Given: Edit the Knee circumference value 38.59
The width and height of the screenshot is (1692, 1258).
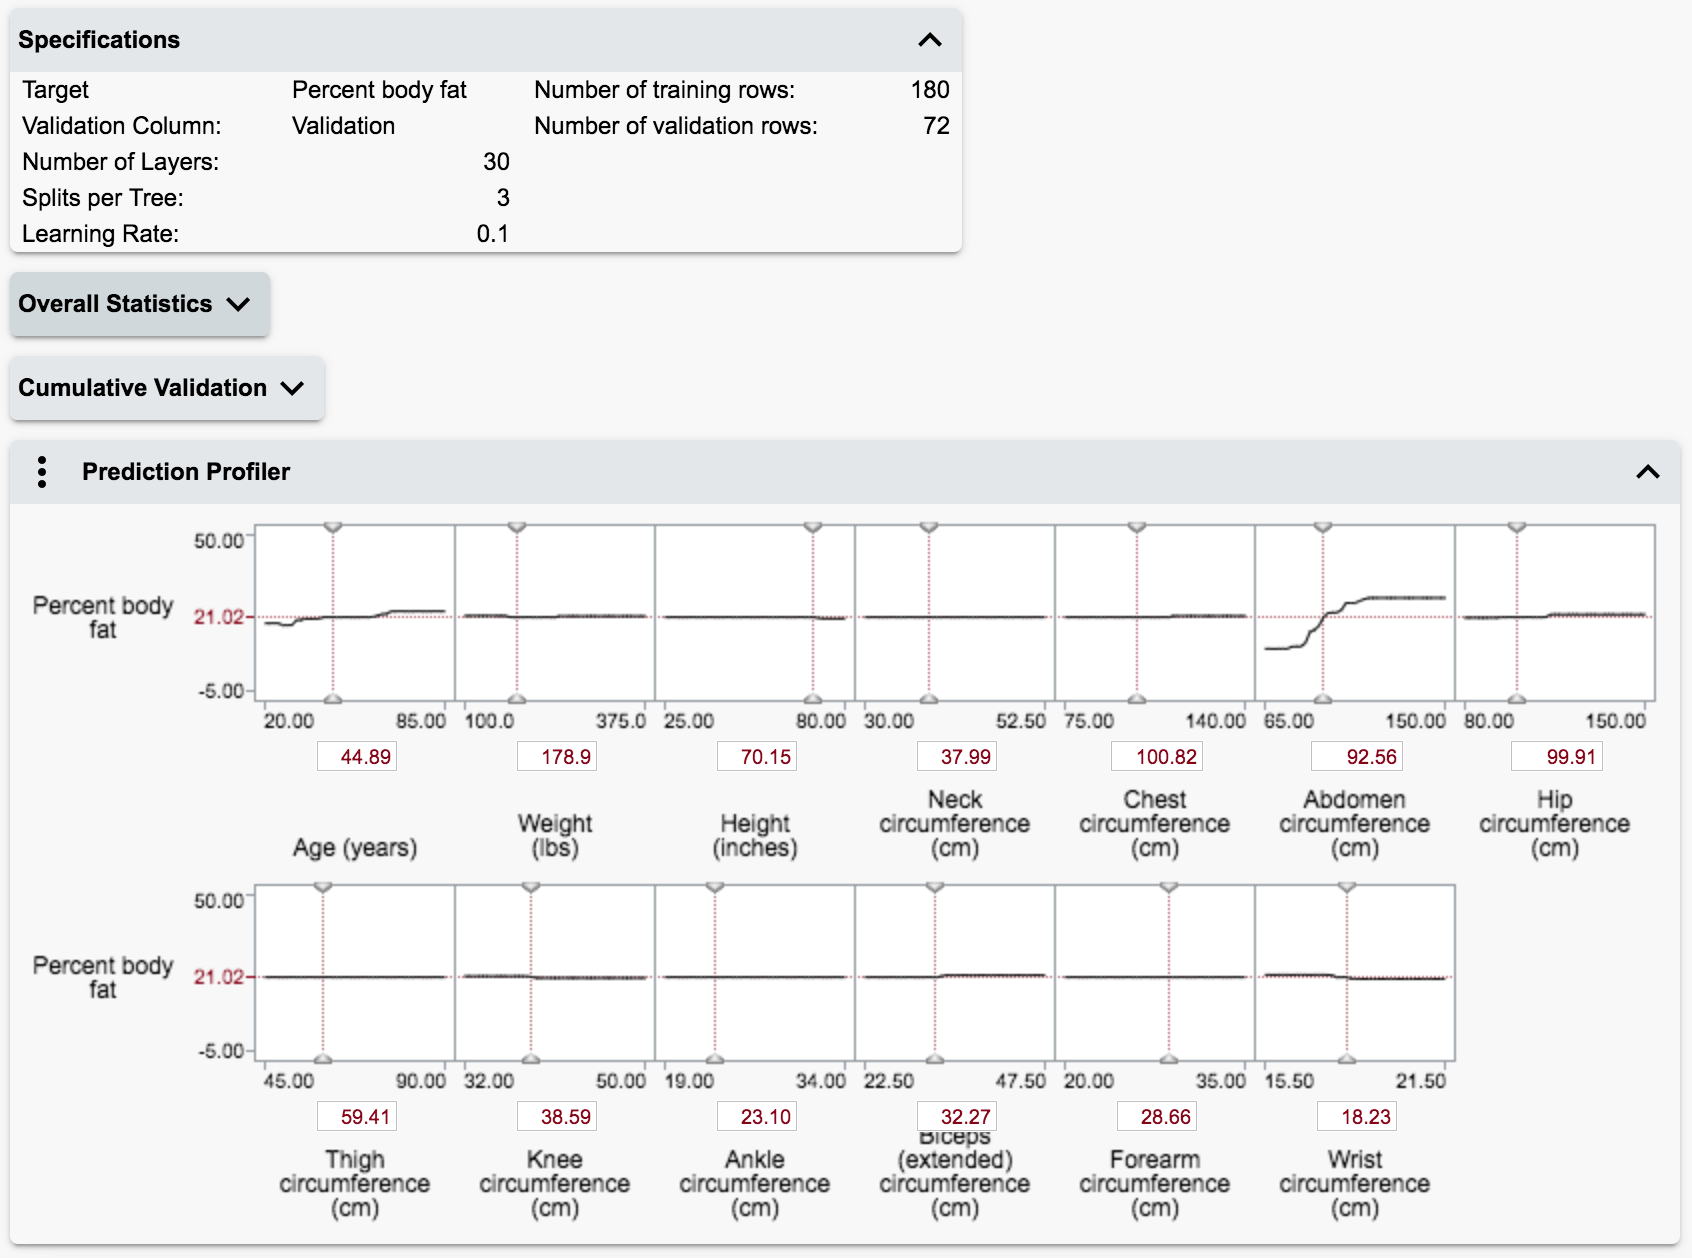Looking at the screenshot, I should pos(556,1116).
